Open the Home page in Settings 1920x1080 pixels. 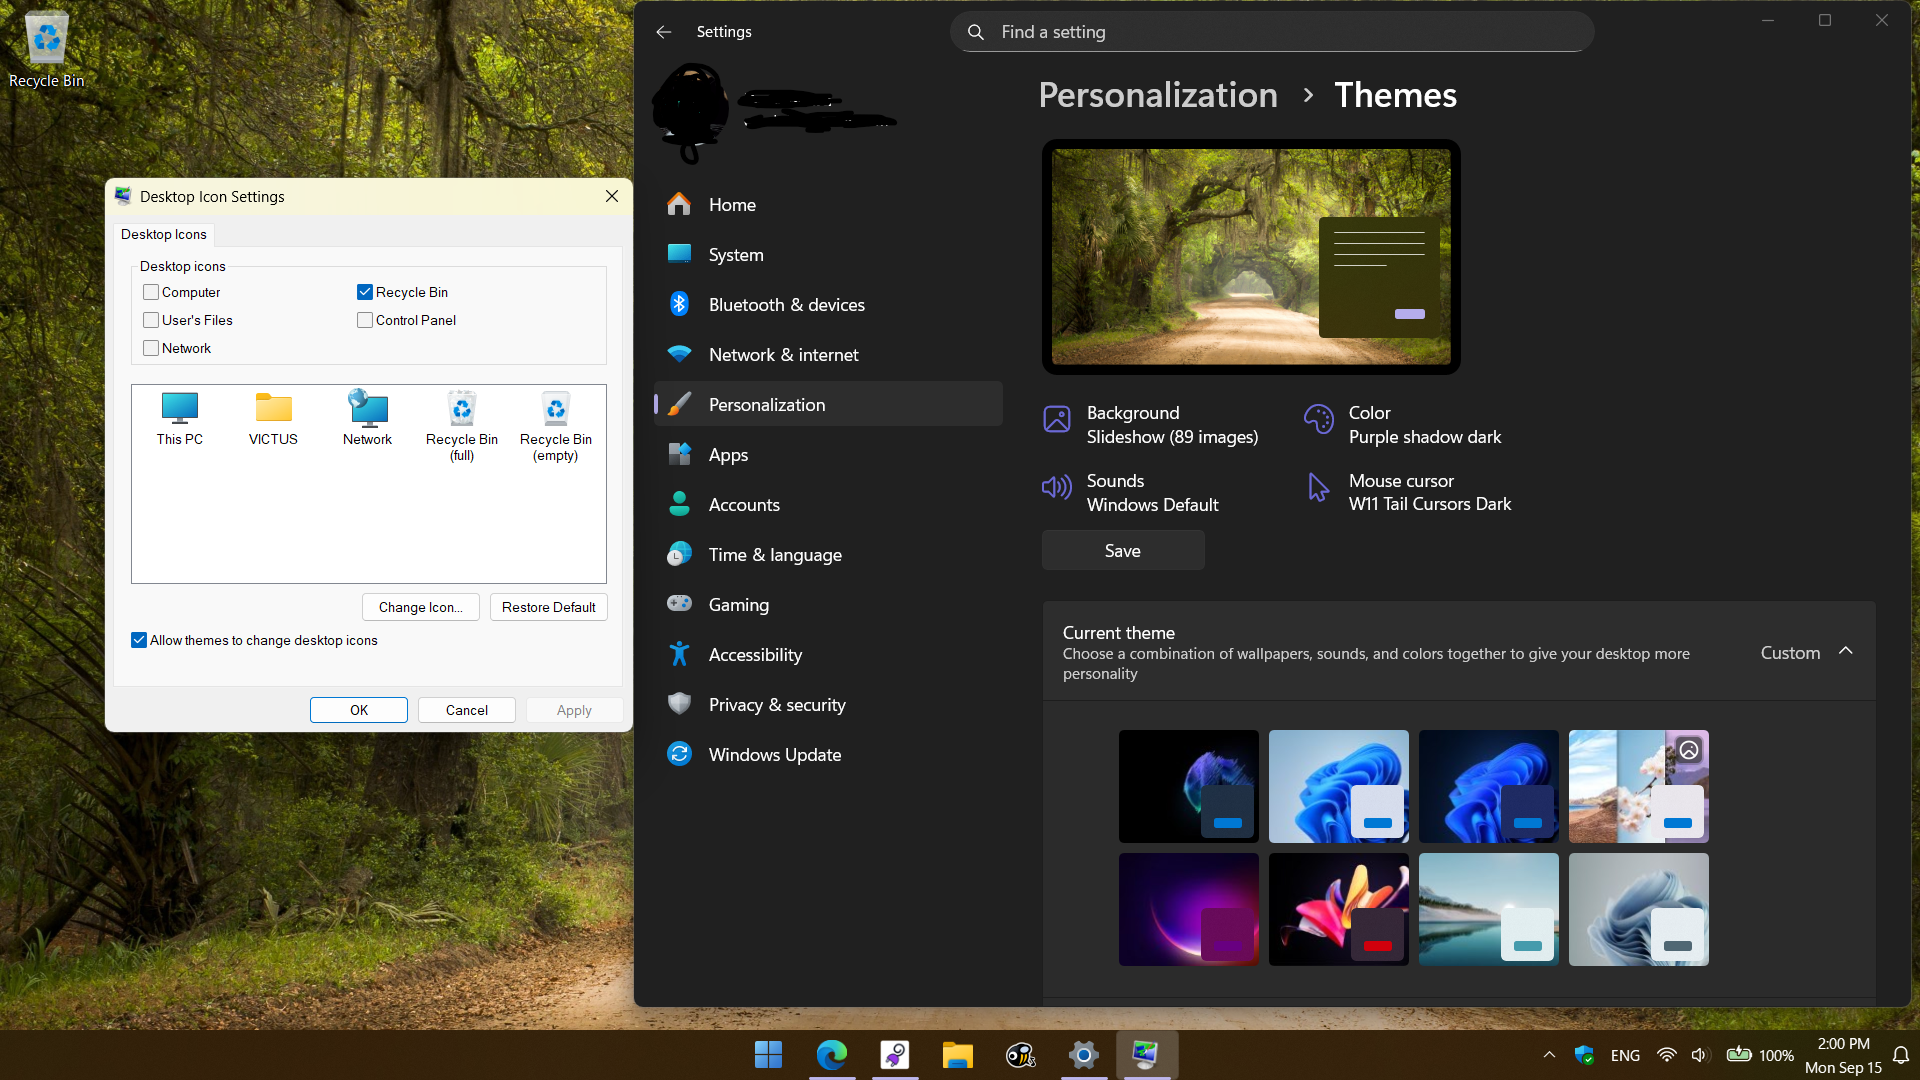828,204
